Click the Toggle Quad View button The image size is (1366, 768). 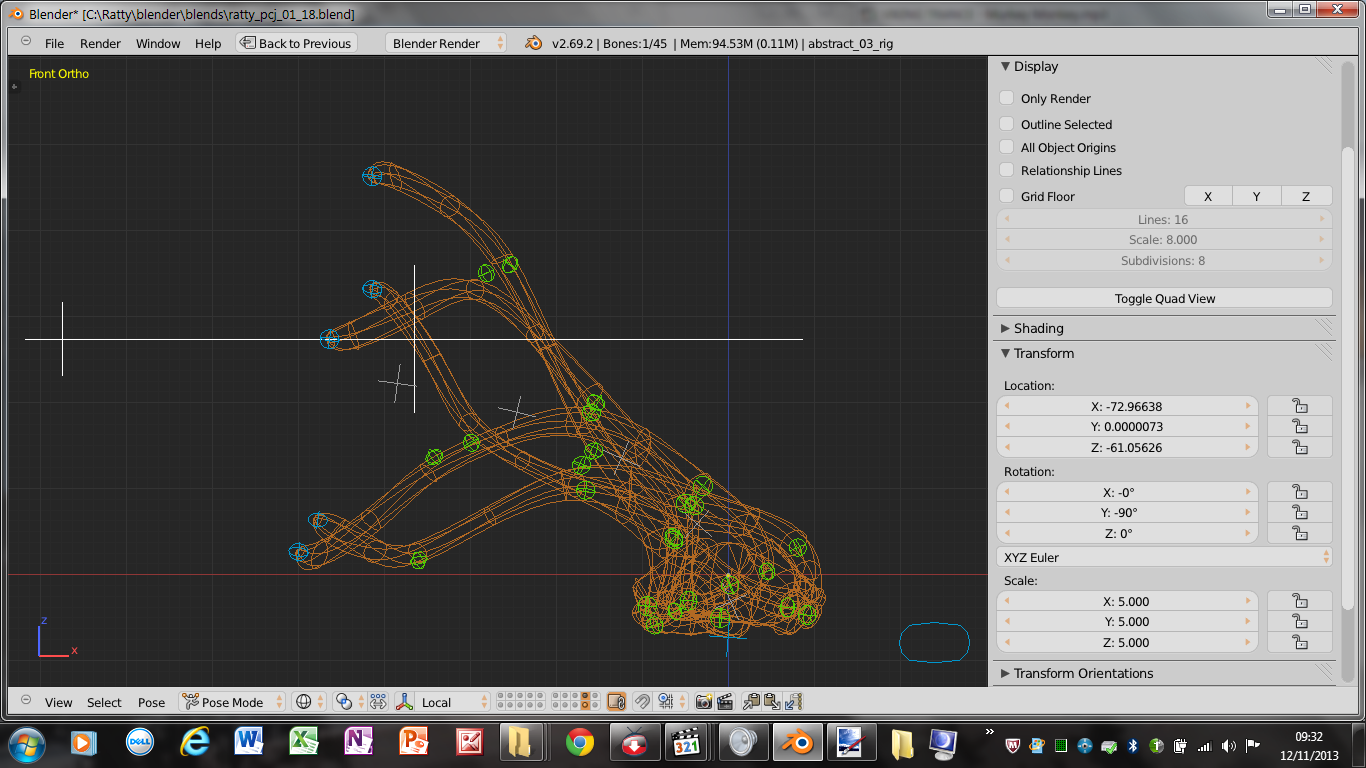point(1165,298)
